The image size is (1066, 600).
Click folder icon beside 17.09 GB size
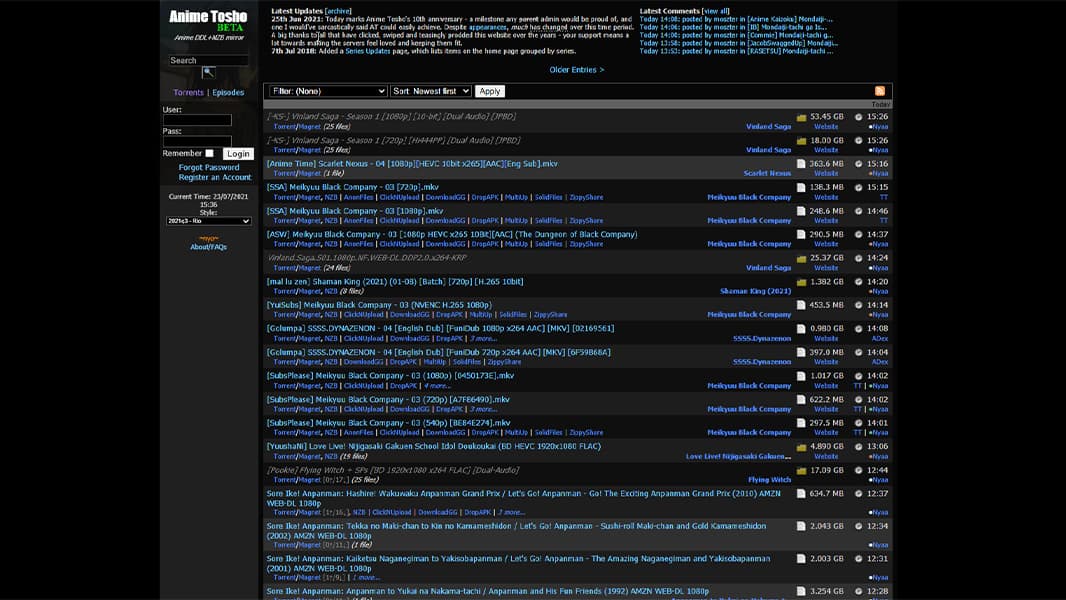802,470
